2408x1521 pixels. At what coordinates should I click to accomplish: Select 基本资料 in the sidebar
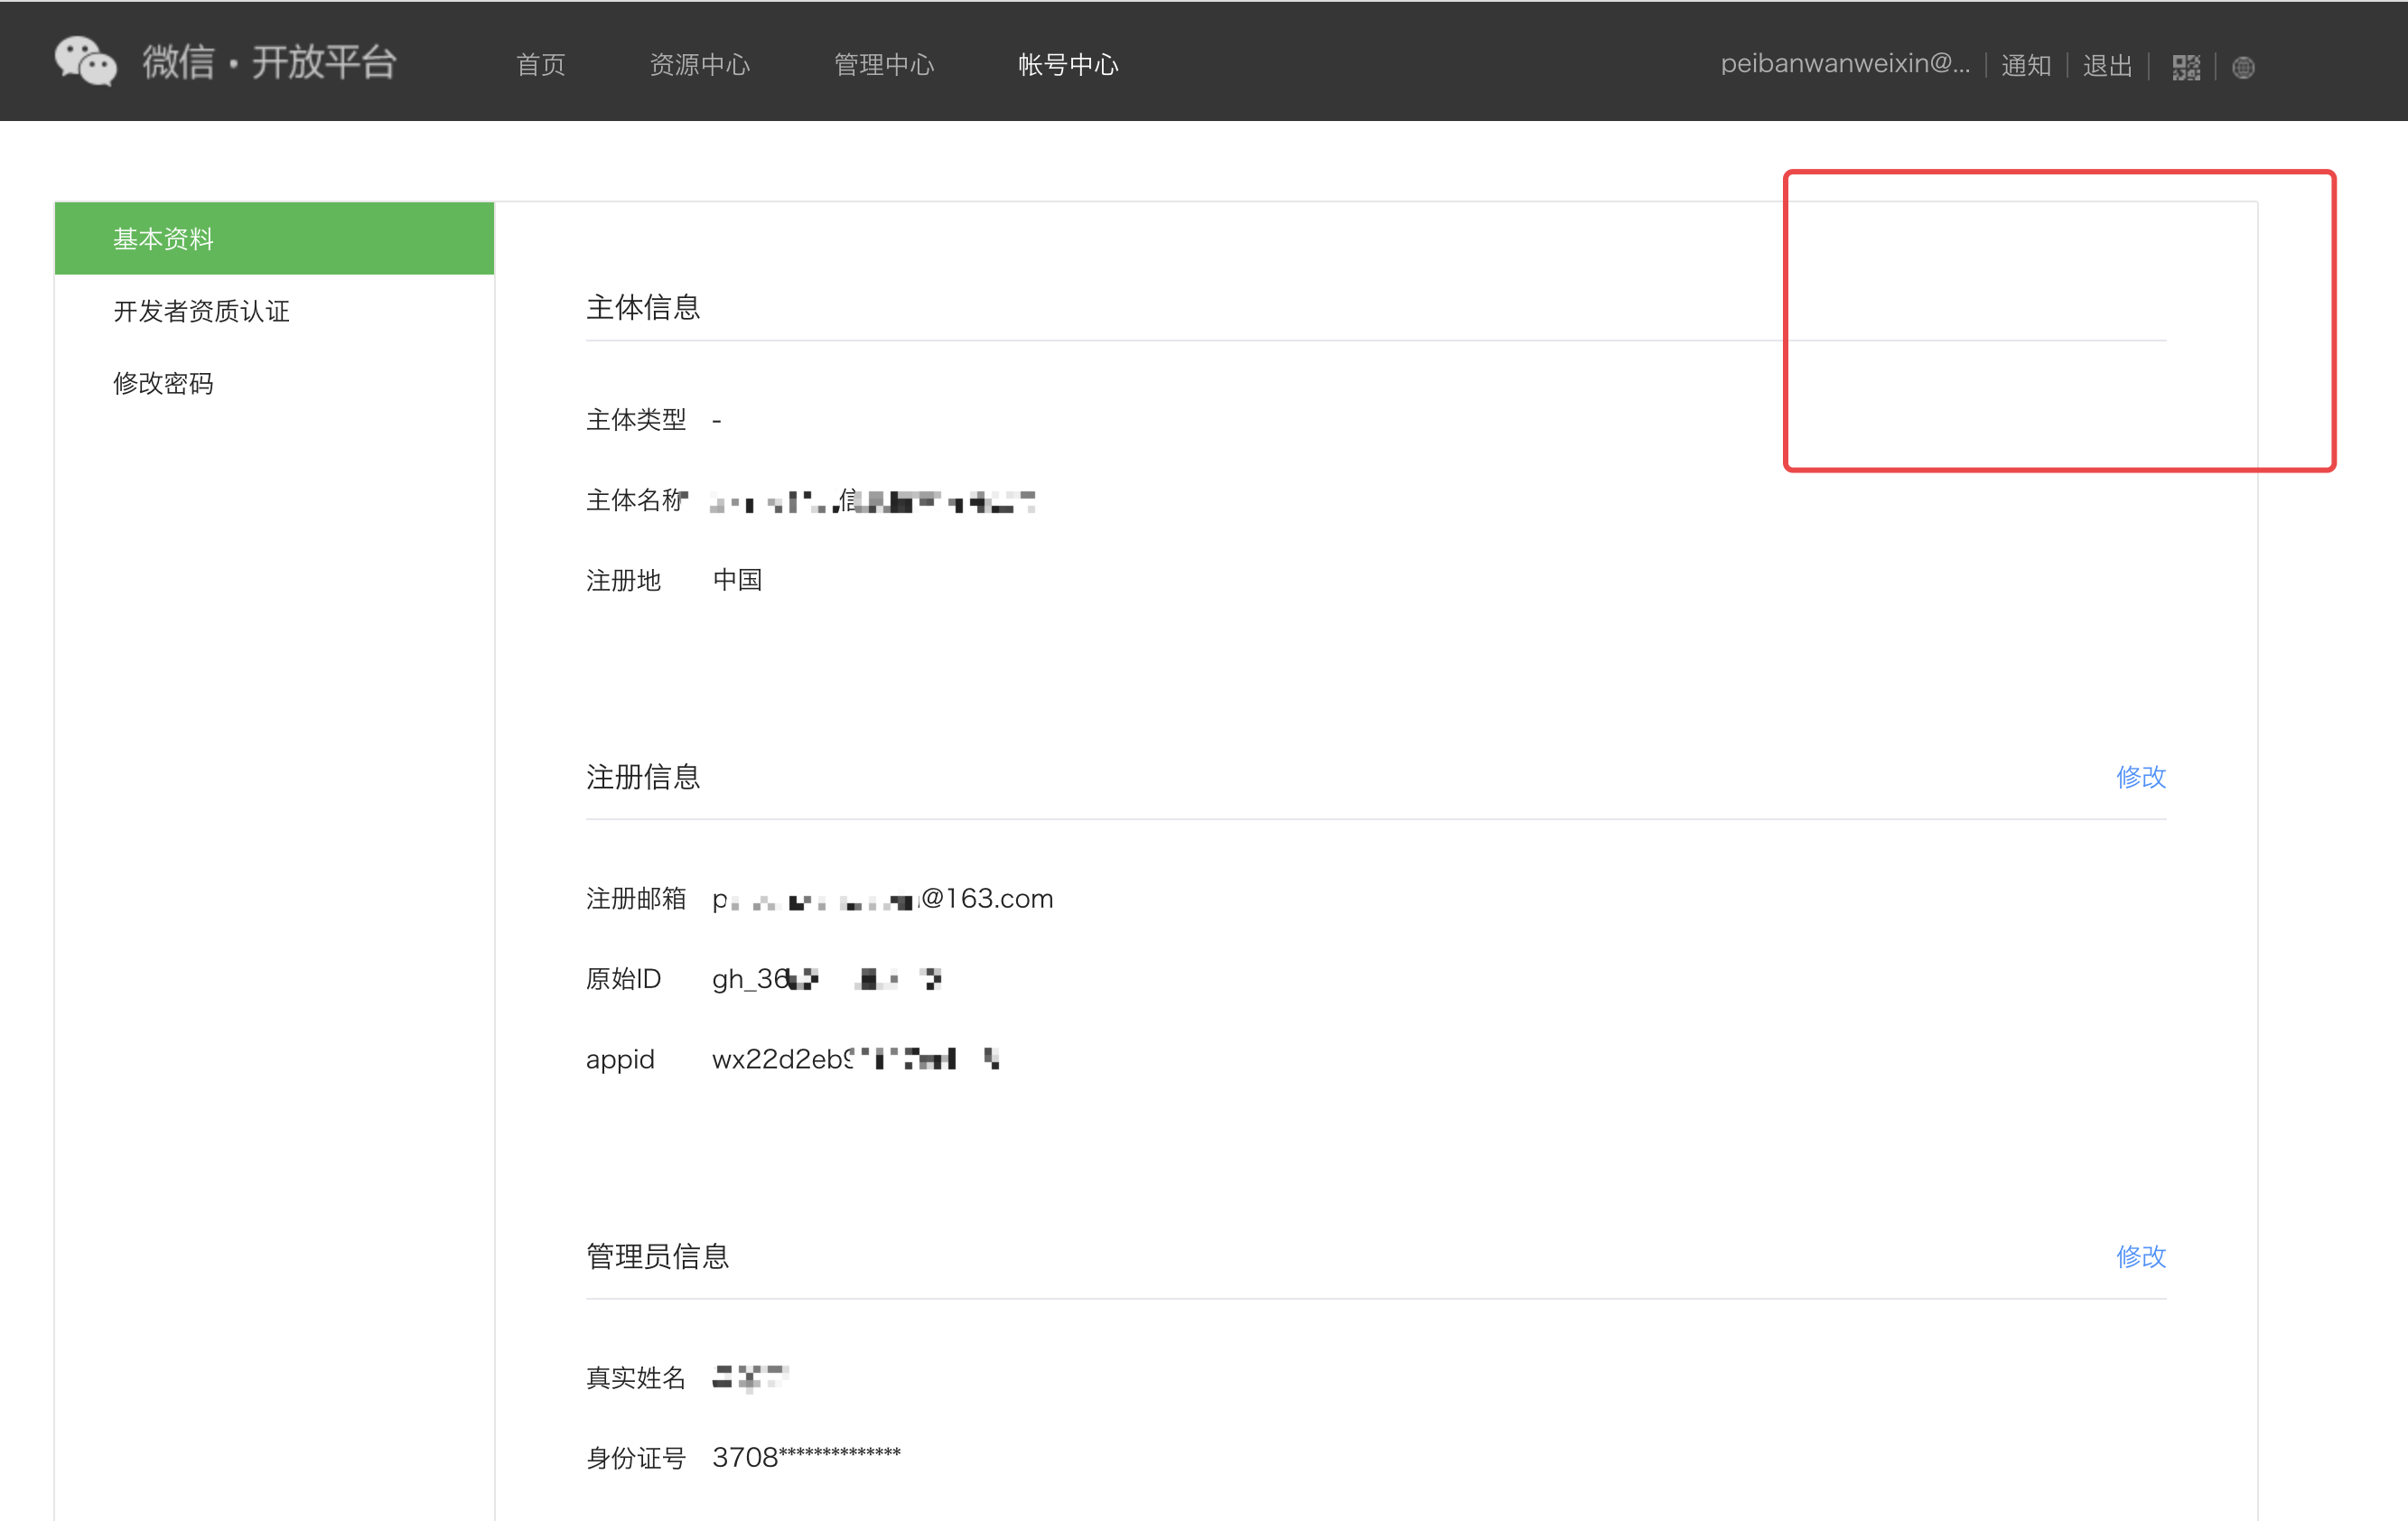164,239
